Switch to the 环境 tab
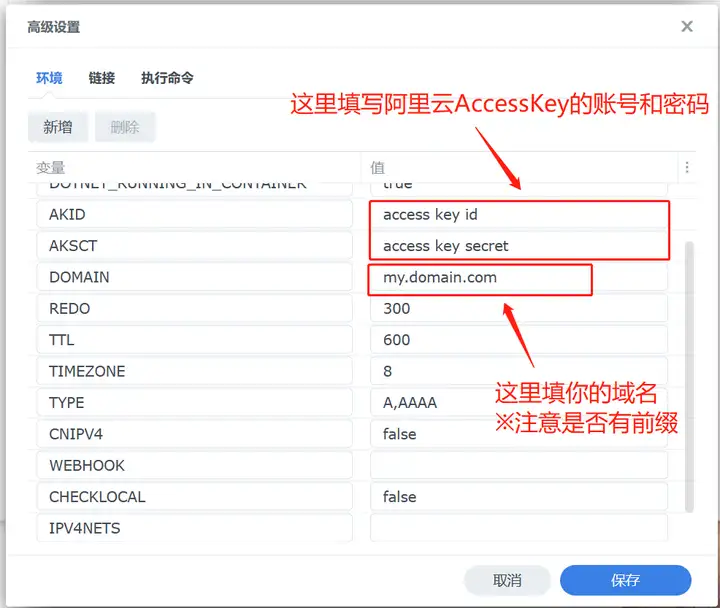The image size is (720, 608). (49, 78)
